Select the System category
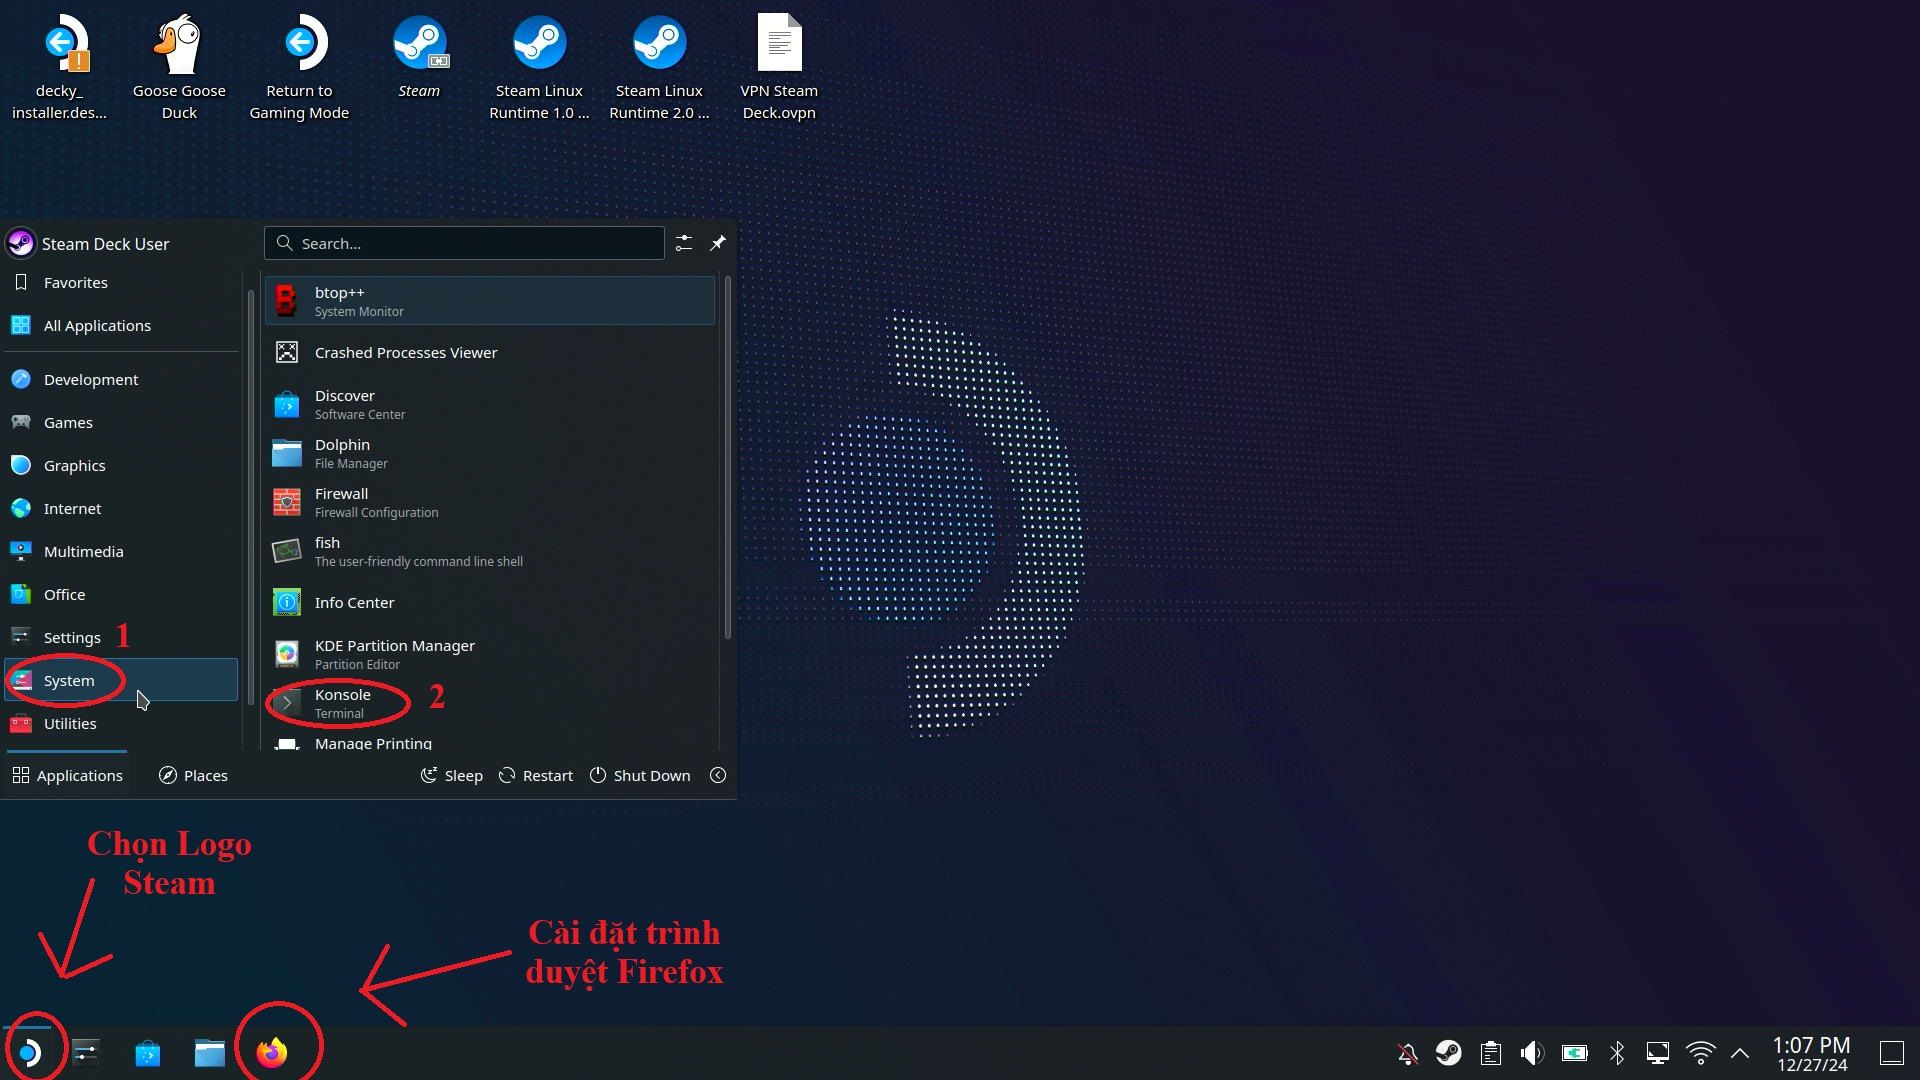 tap(121, 681)
